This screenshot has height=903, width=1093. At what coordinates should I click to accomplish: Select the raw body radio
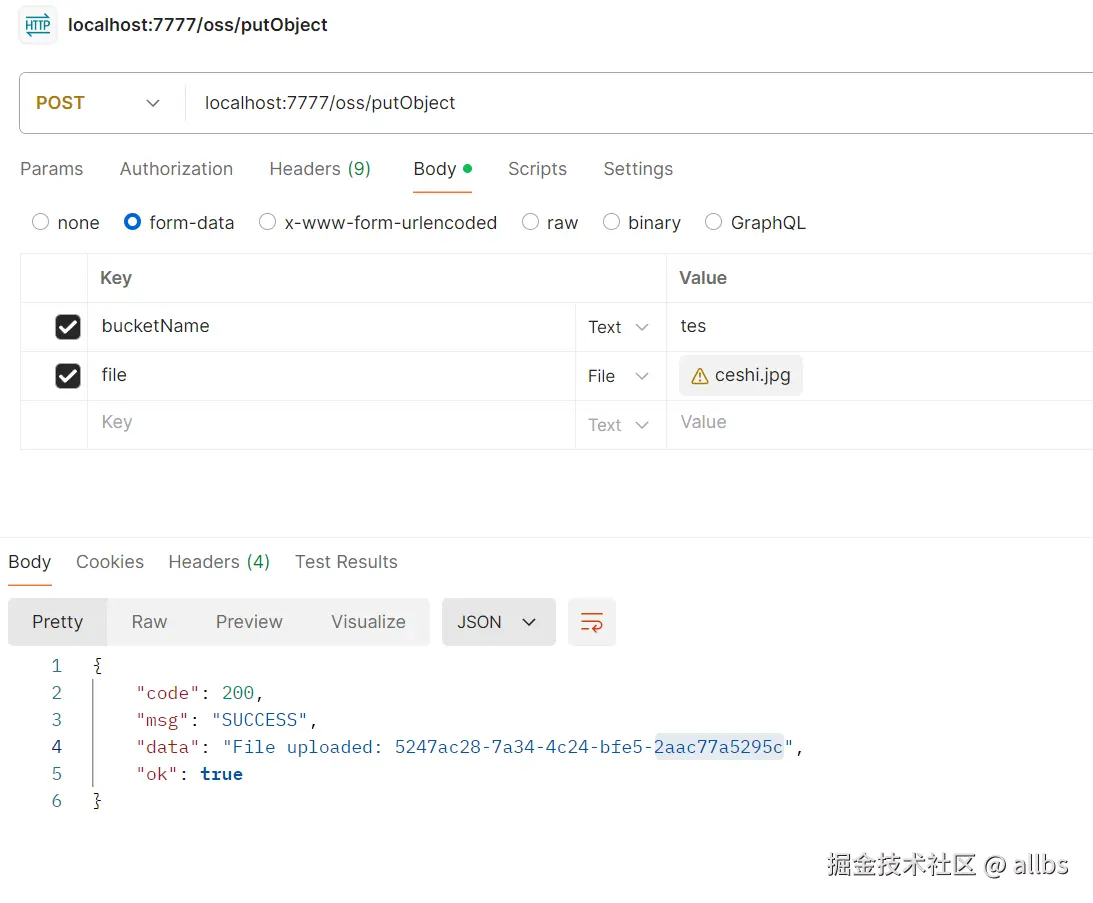point(530,222)
